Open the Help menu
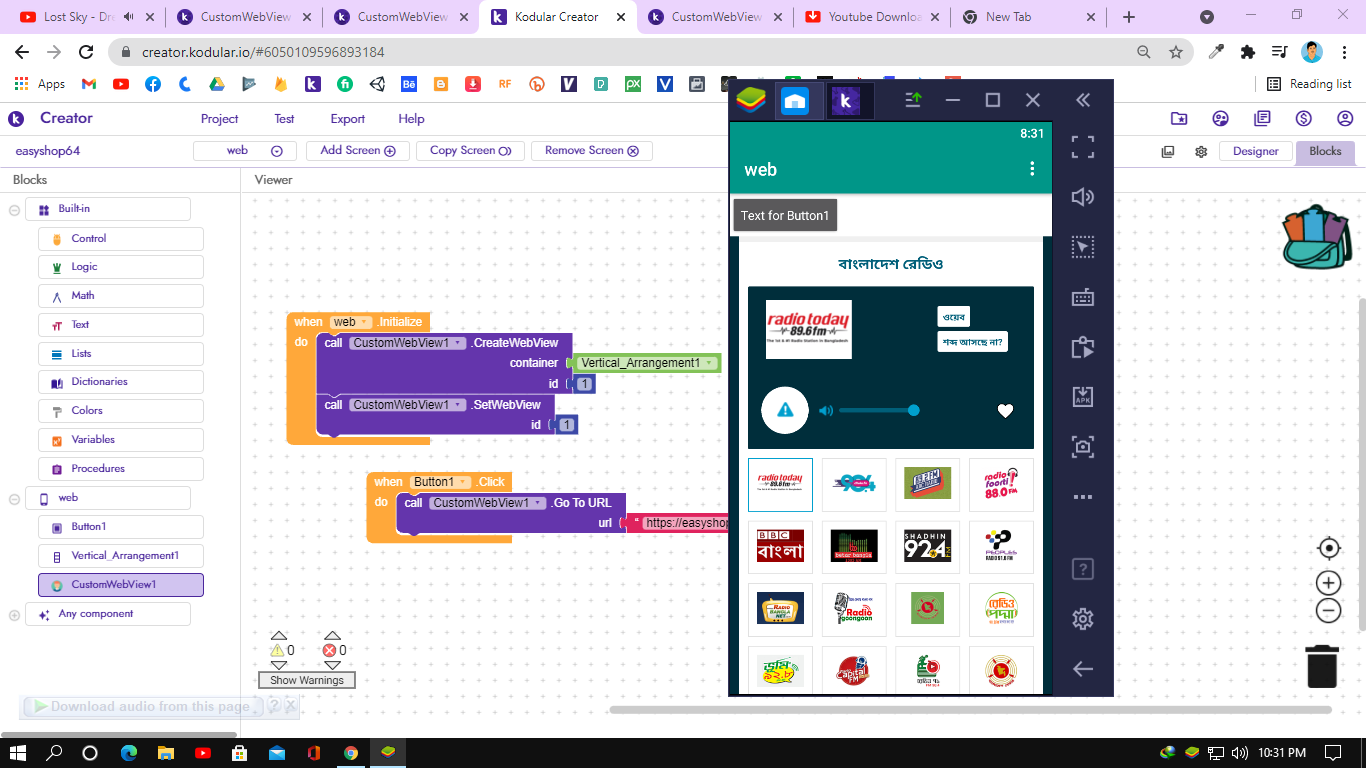The height and width of the screenshot is (768, 1366). (x=411, y=118)
